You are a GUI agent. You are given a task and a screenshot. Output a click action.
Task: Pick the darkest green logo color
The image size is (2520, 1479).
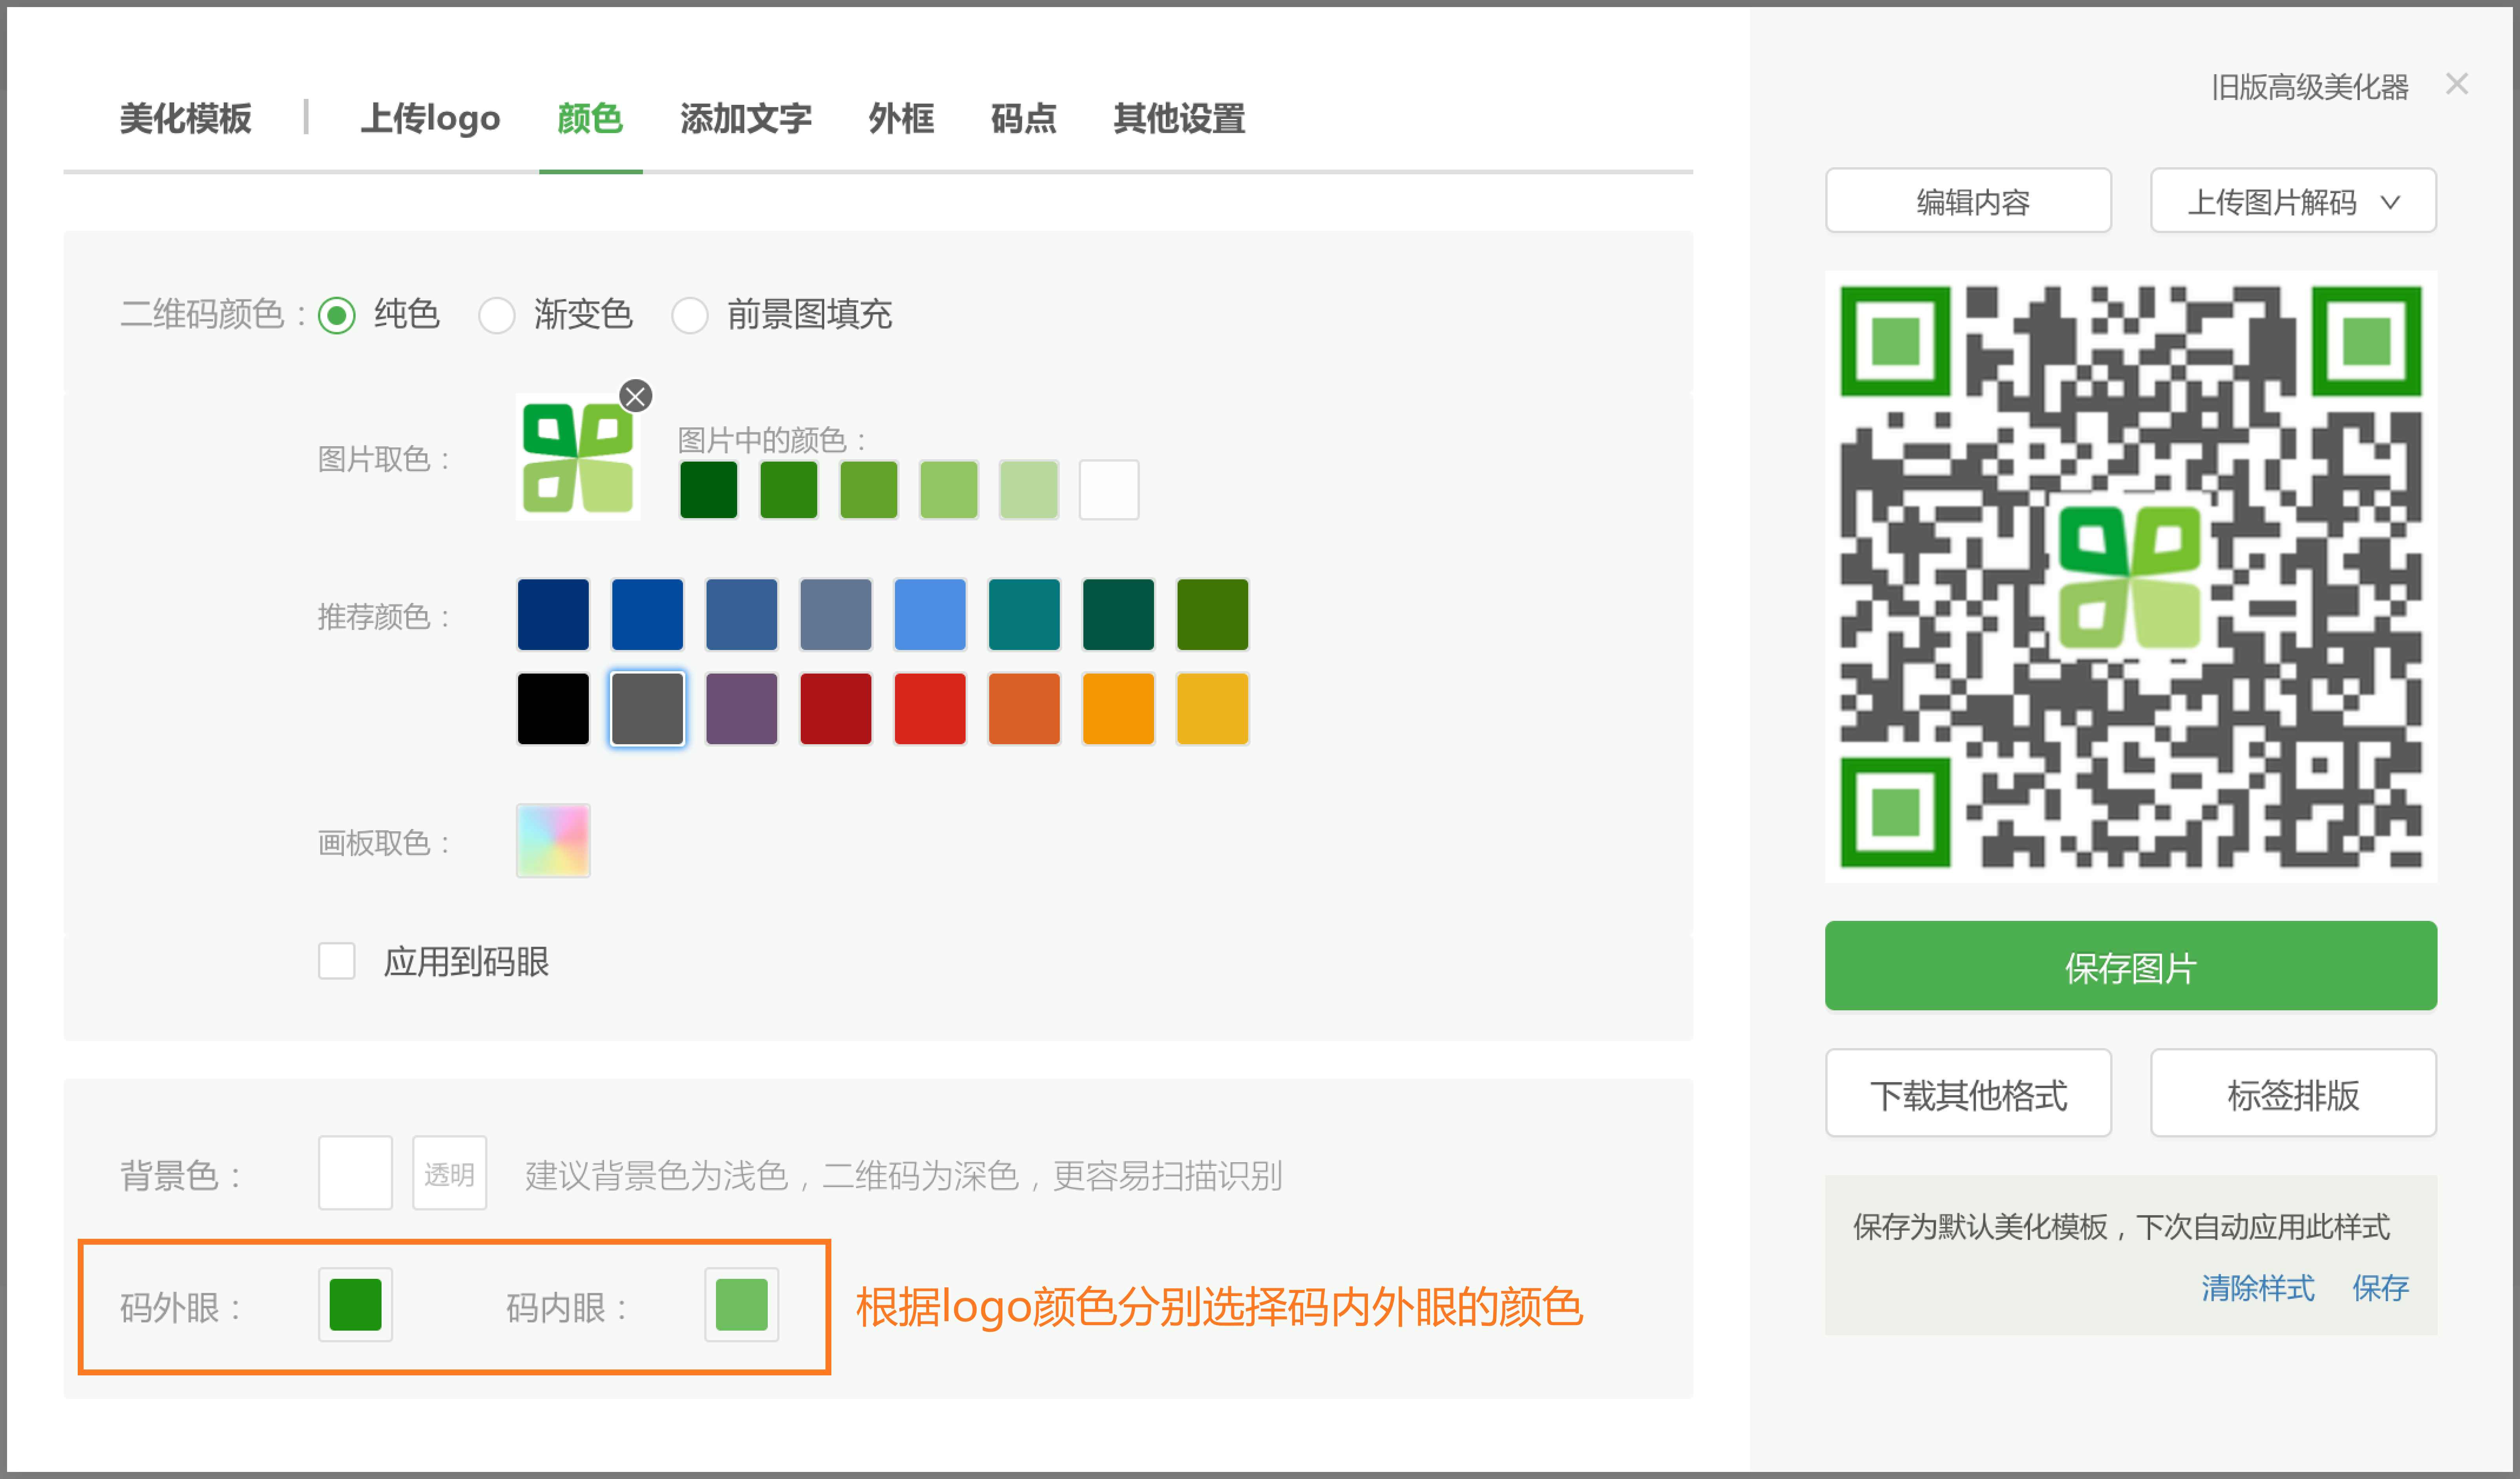[708, 490]
